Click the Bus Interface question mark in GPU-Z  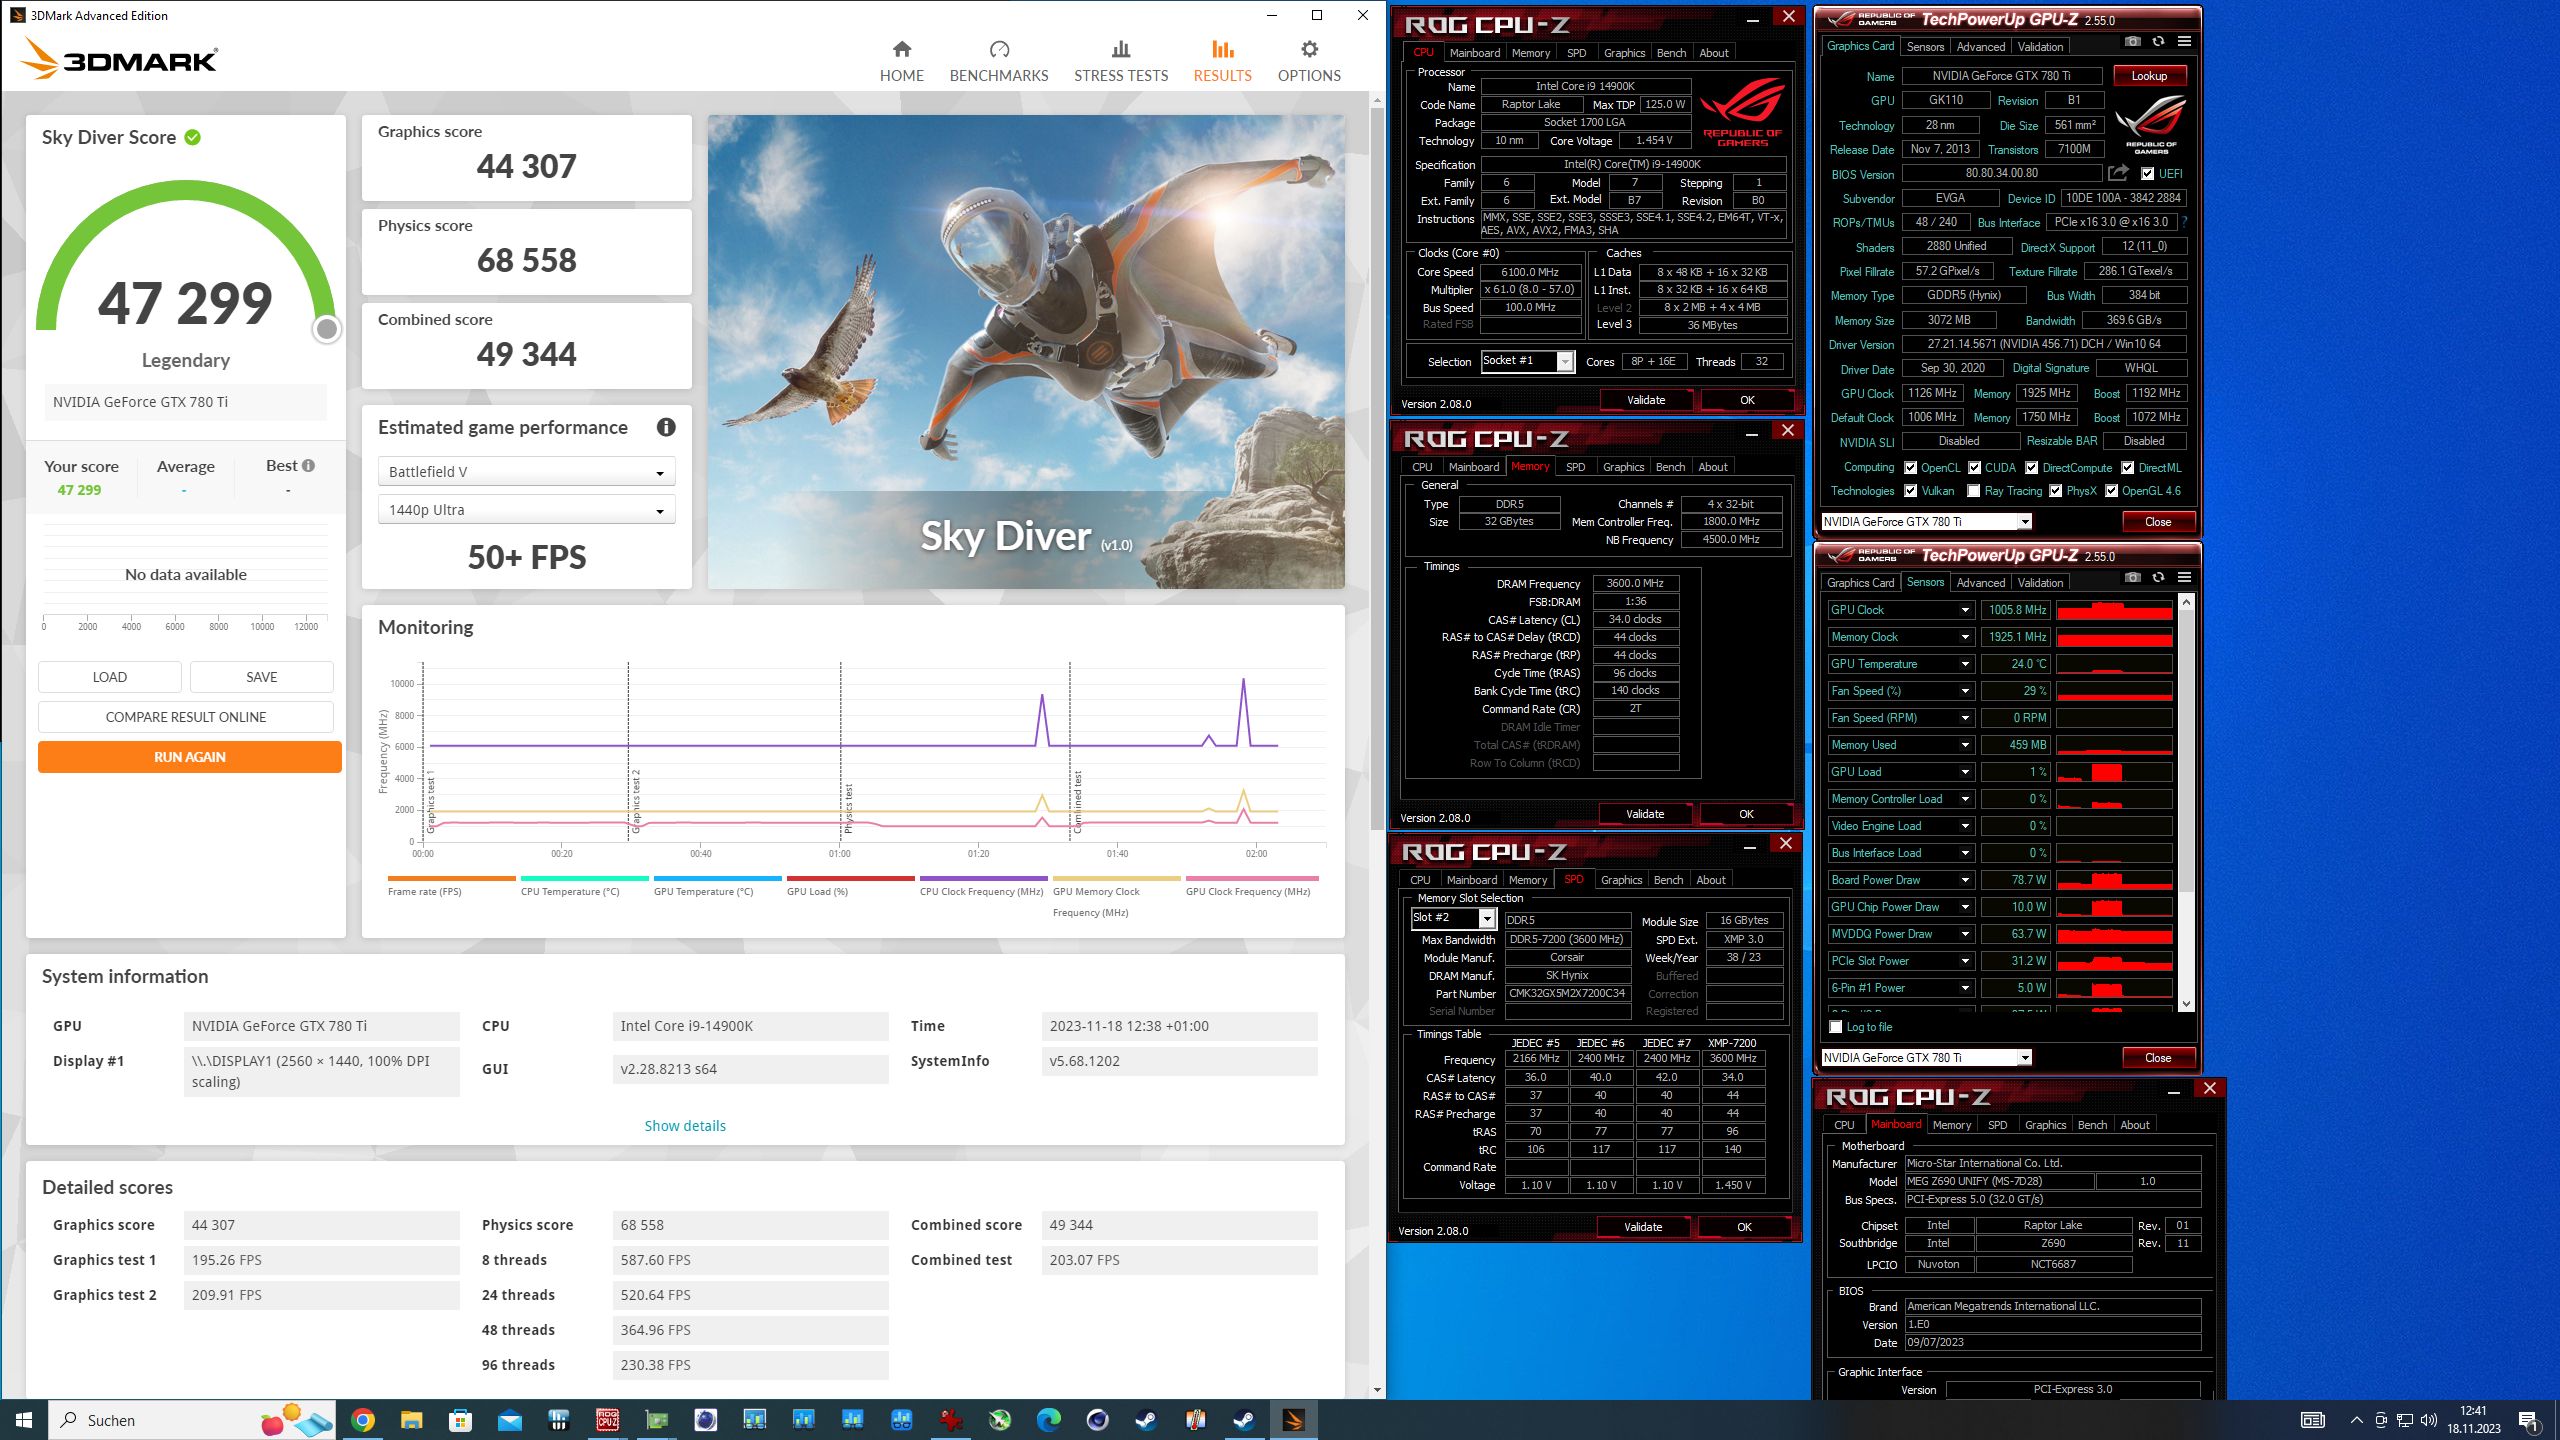coord(2185,222)
